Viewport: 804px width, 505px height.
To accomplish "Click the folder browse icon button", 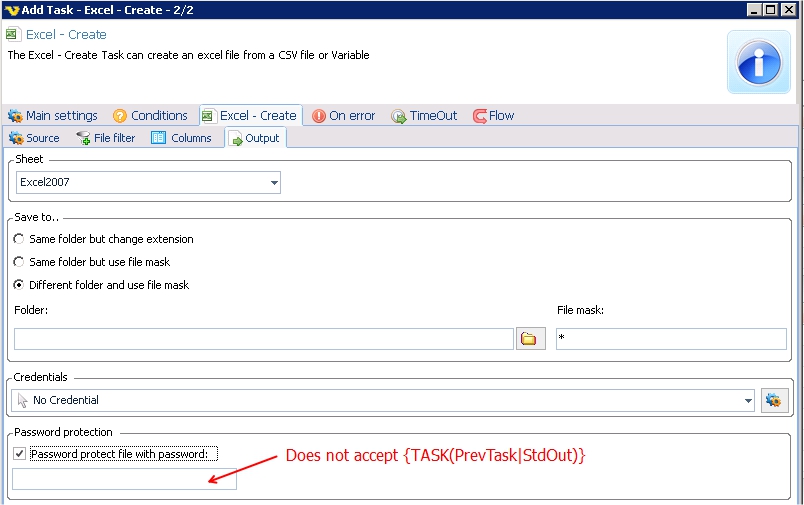I will point(529,339).
